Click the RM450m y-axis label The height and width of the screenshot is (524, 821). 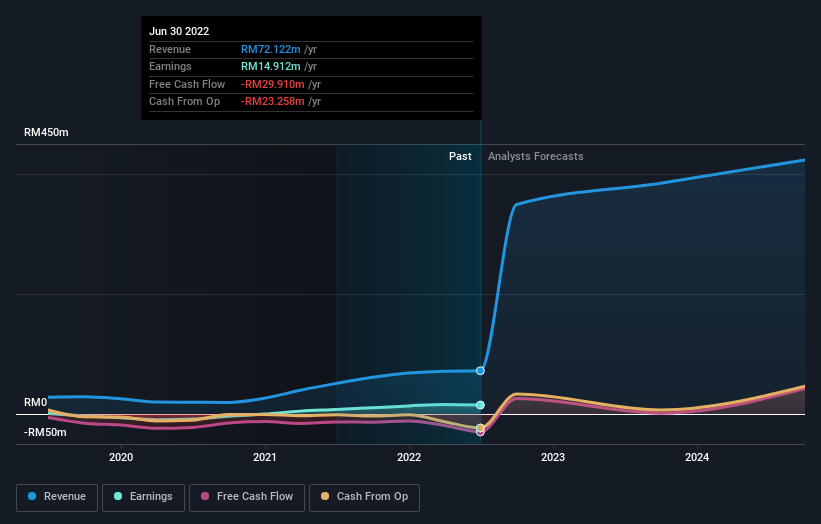pyautogui.click(x=46, y=132)
